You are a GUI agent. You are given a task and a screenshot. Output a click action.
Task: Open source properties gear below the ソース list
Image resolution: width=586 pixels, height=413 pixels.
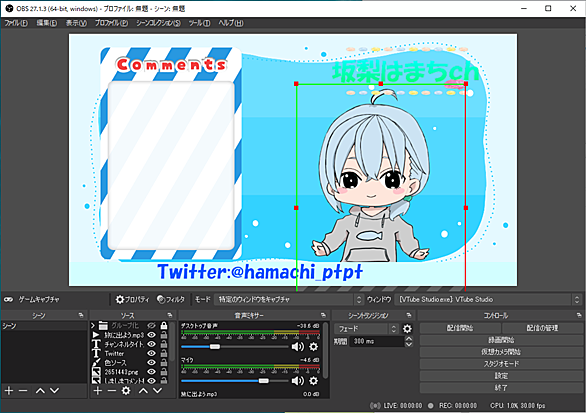click(x=126, y=391)
